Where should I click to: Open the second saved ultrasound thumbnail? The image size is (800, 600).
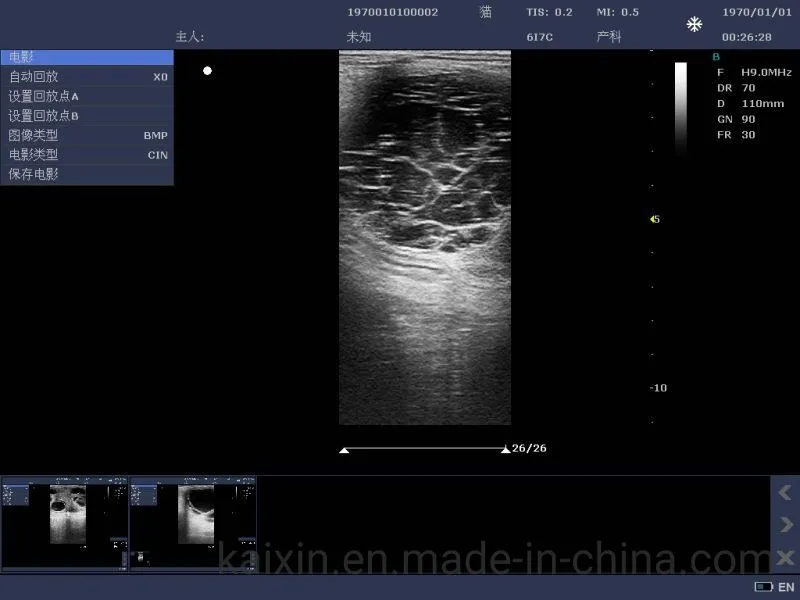click(193, 523)
